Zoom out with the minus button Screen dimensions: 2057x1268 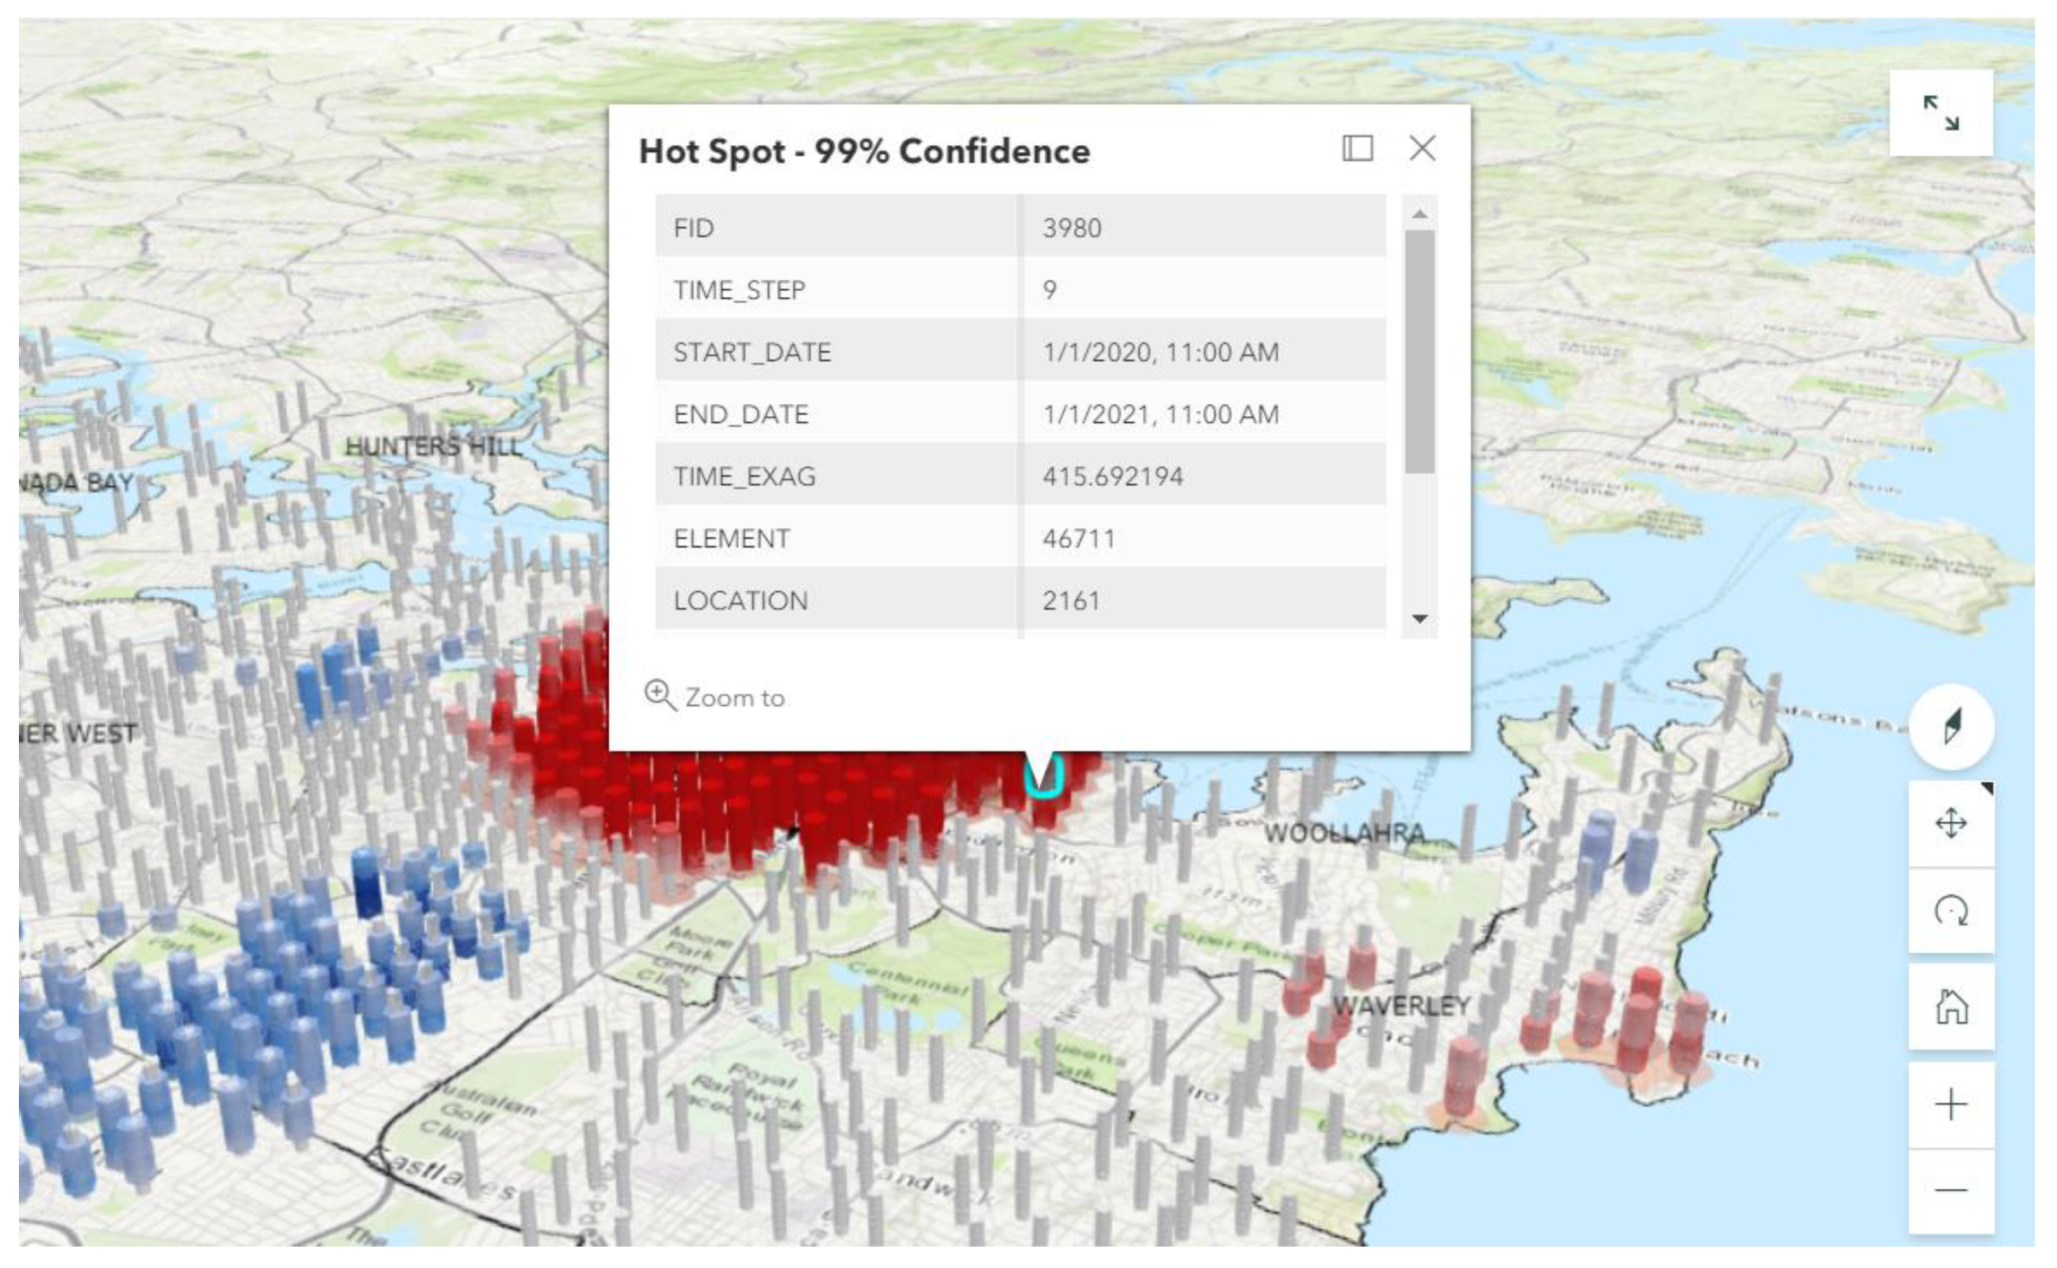click(x=1950, y=1190)
